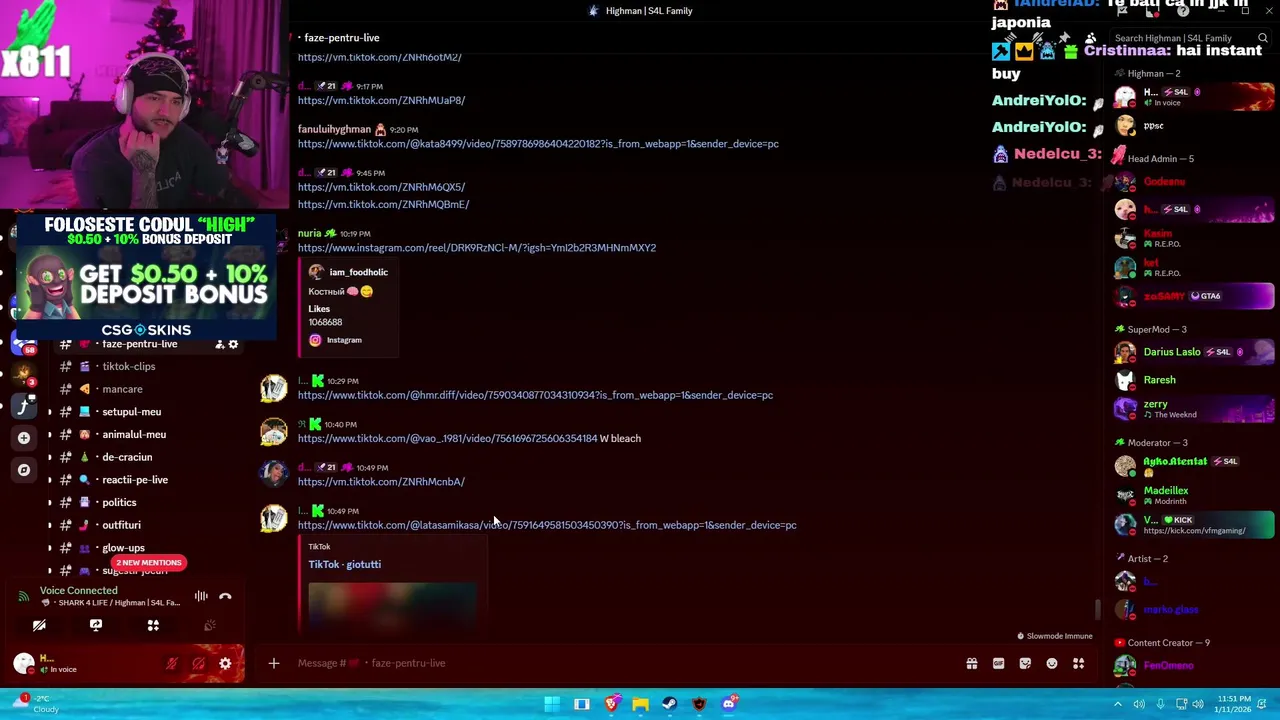Open Brave browser from the taskbar
The height and width of the screenshot is (720, 1280).
pos(611,704)
